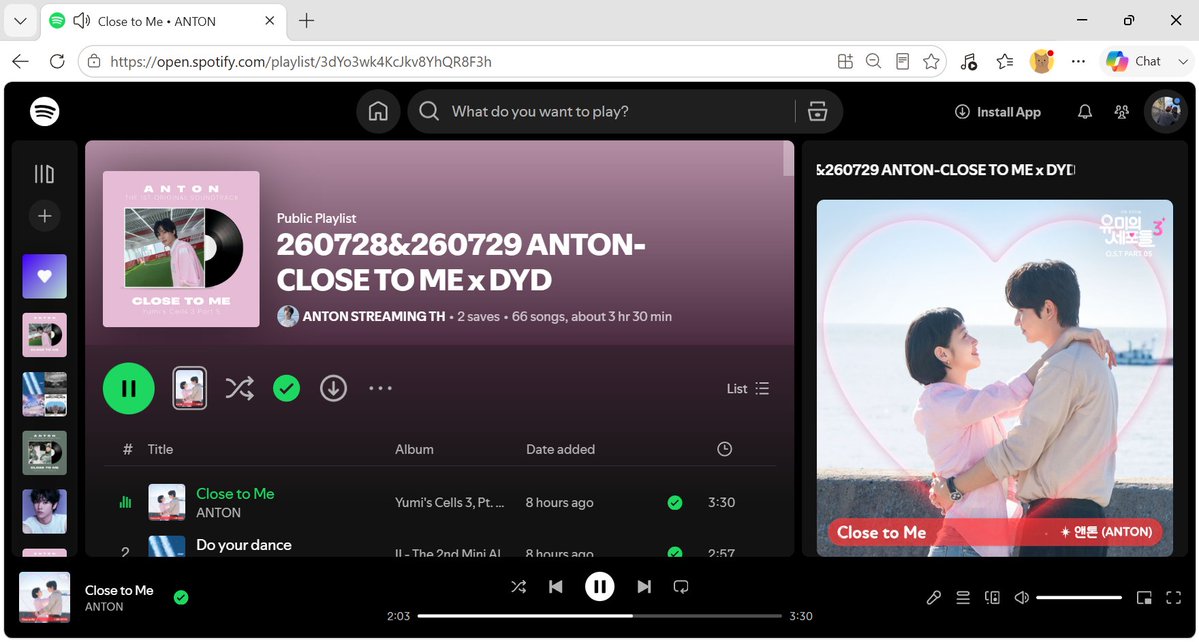This screenshot has width=1199, height=642.
Task: Click the Close to Me artwork in right panel
Action: click(995, 378)
